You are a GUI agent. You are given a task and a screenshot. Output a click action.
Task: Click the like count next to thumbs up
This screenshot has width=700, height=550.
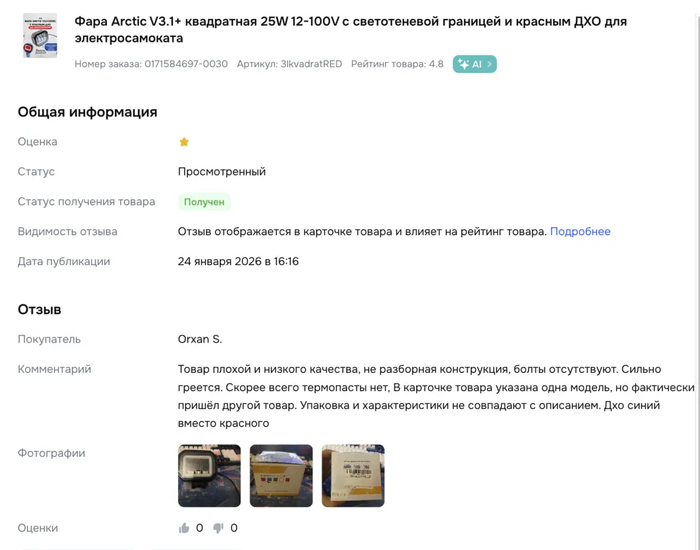tap(200, 528)
